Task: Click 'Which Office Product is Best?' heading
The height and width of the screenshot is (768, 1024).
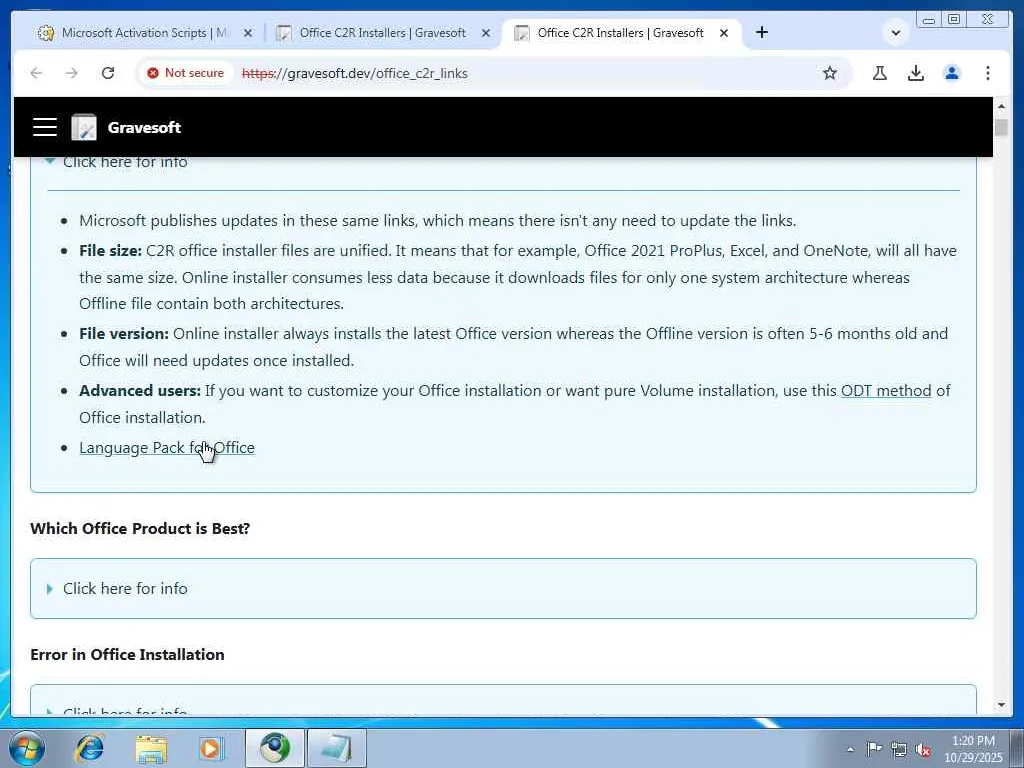Action: (x=140, y=528)
